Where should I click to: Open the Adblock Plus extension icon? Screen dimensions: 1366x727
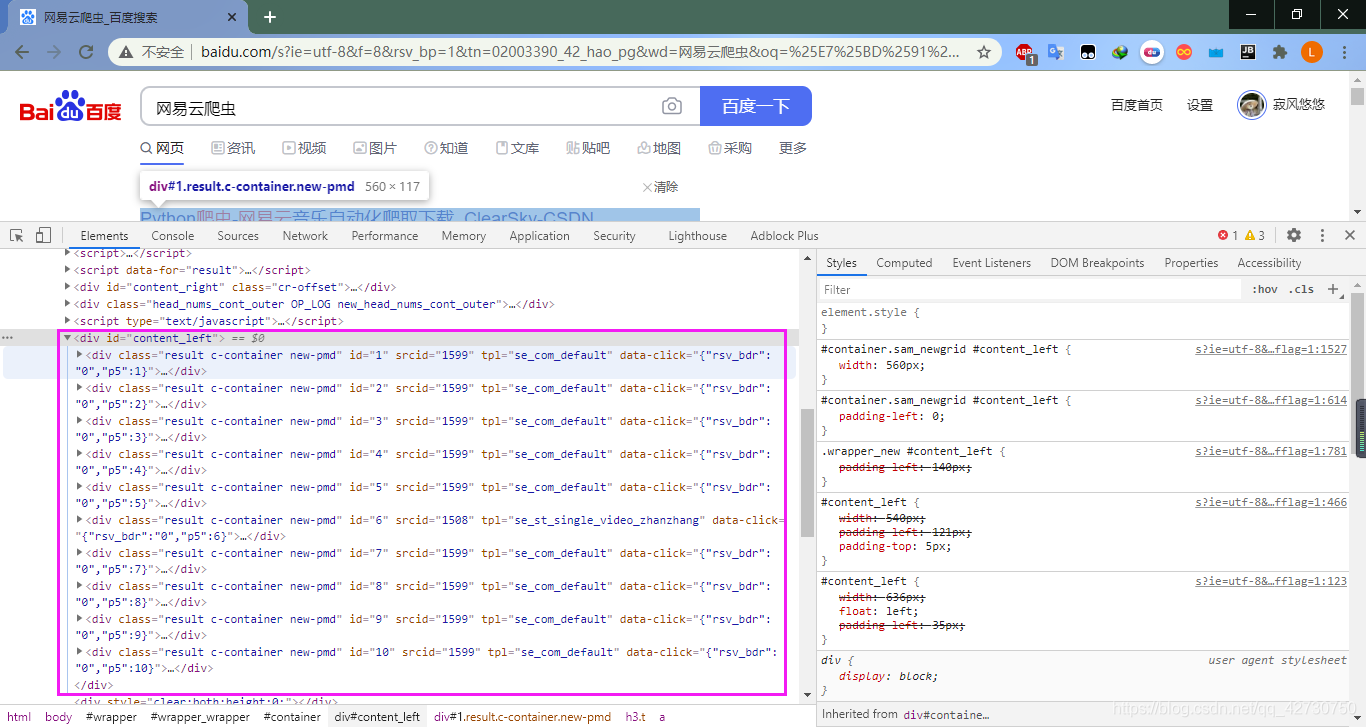point(1024,53)
